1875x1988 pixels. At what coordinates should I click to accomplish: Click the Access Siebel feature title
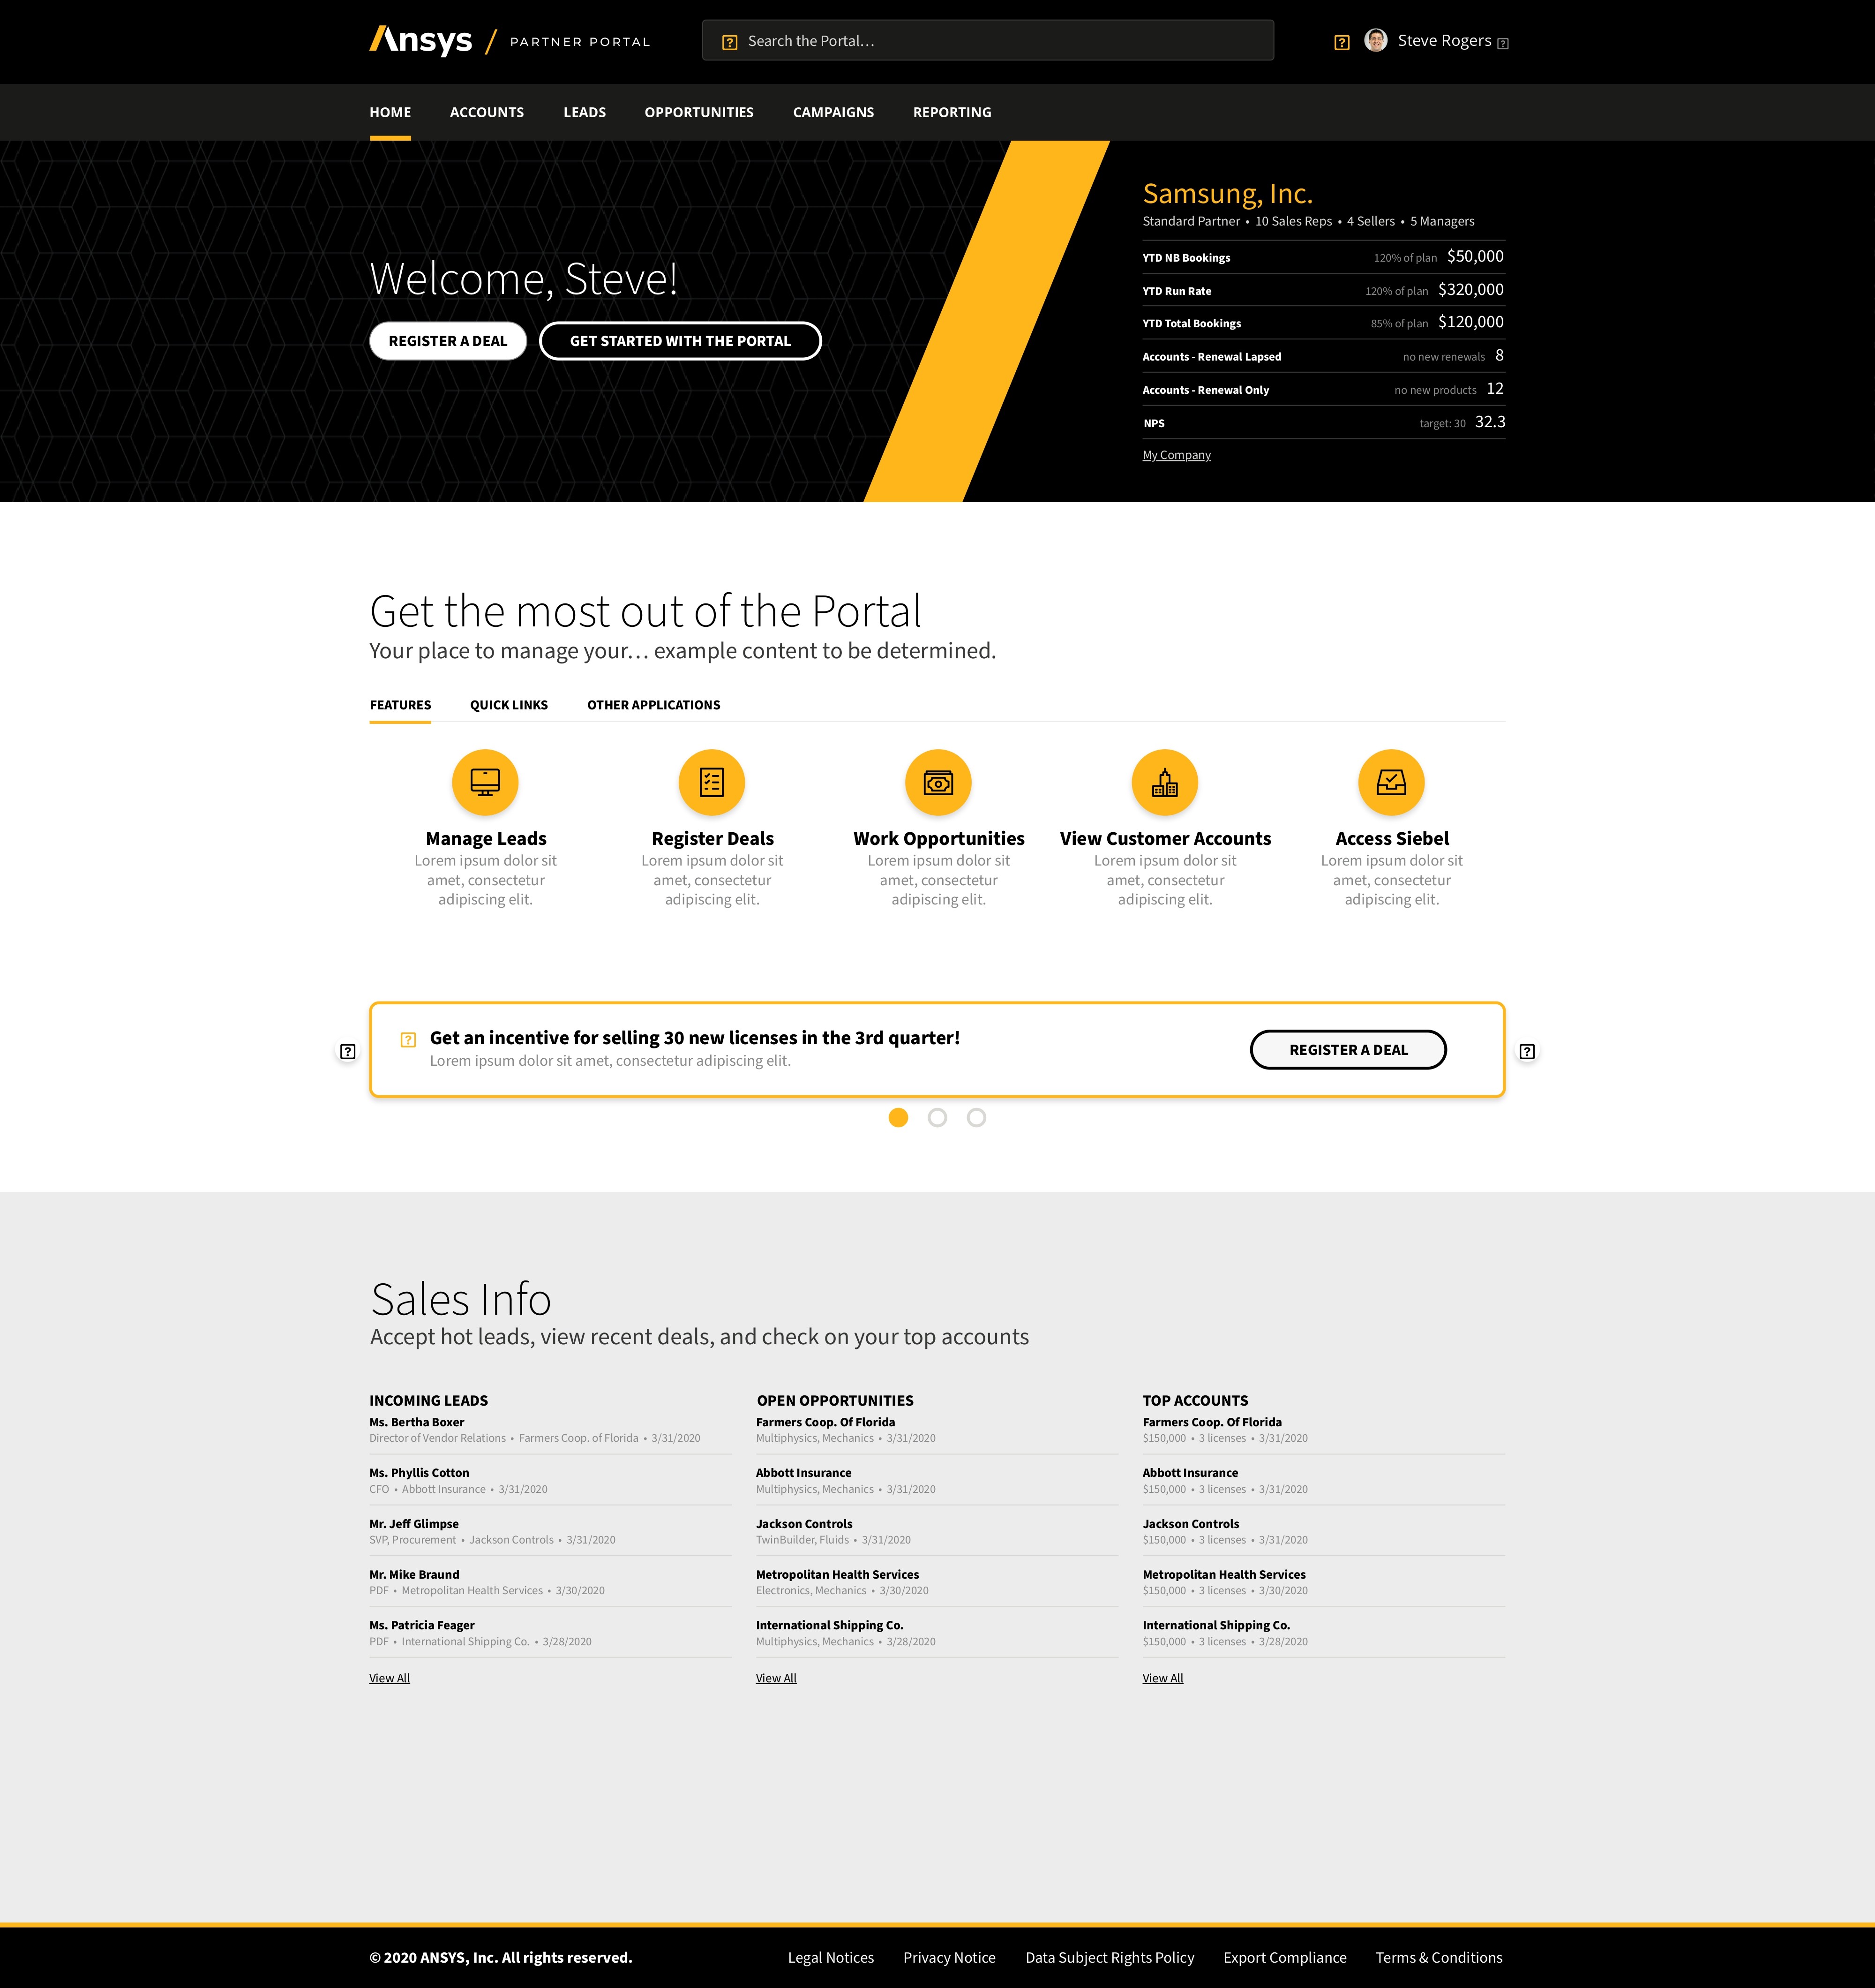(x=1392, y=838)
